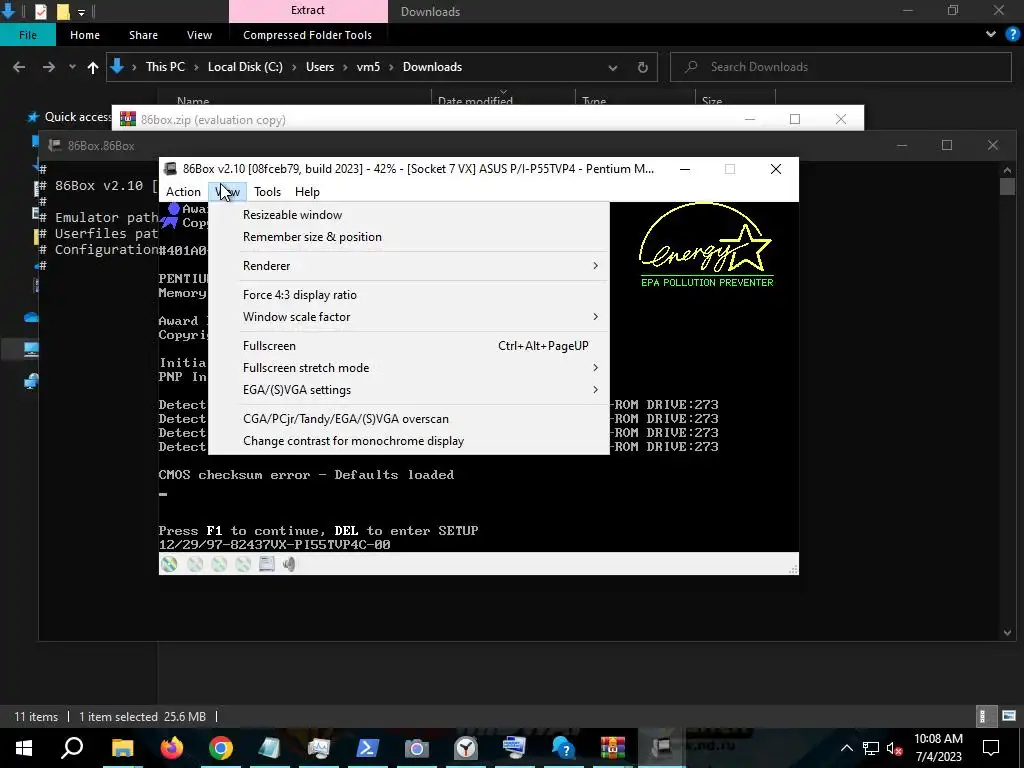Image resolution: width=1024 pixels, height=768 pixels.
Task: Go up one folder level in Explorer
Action: pyautogui.click(x=93, y=67)
